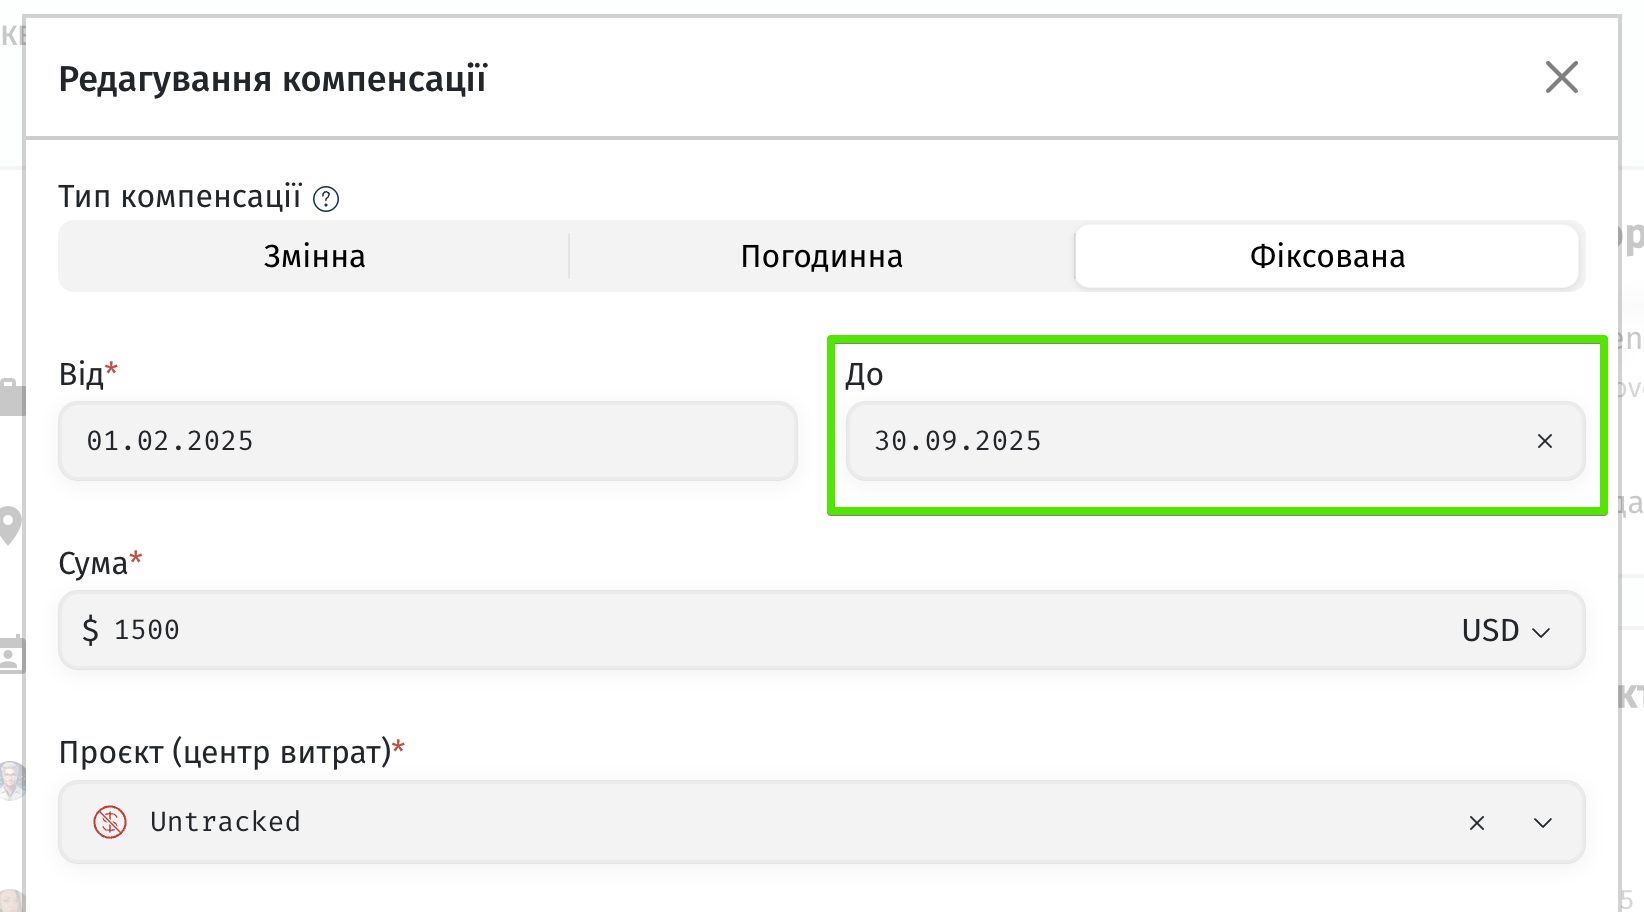Click the briefcase icon in left sidebar

12,397
